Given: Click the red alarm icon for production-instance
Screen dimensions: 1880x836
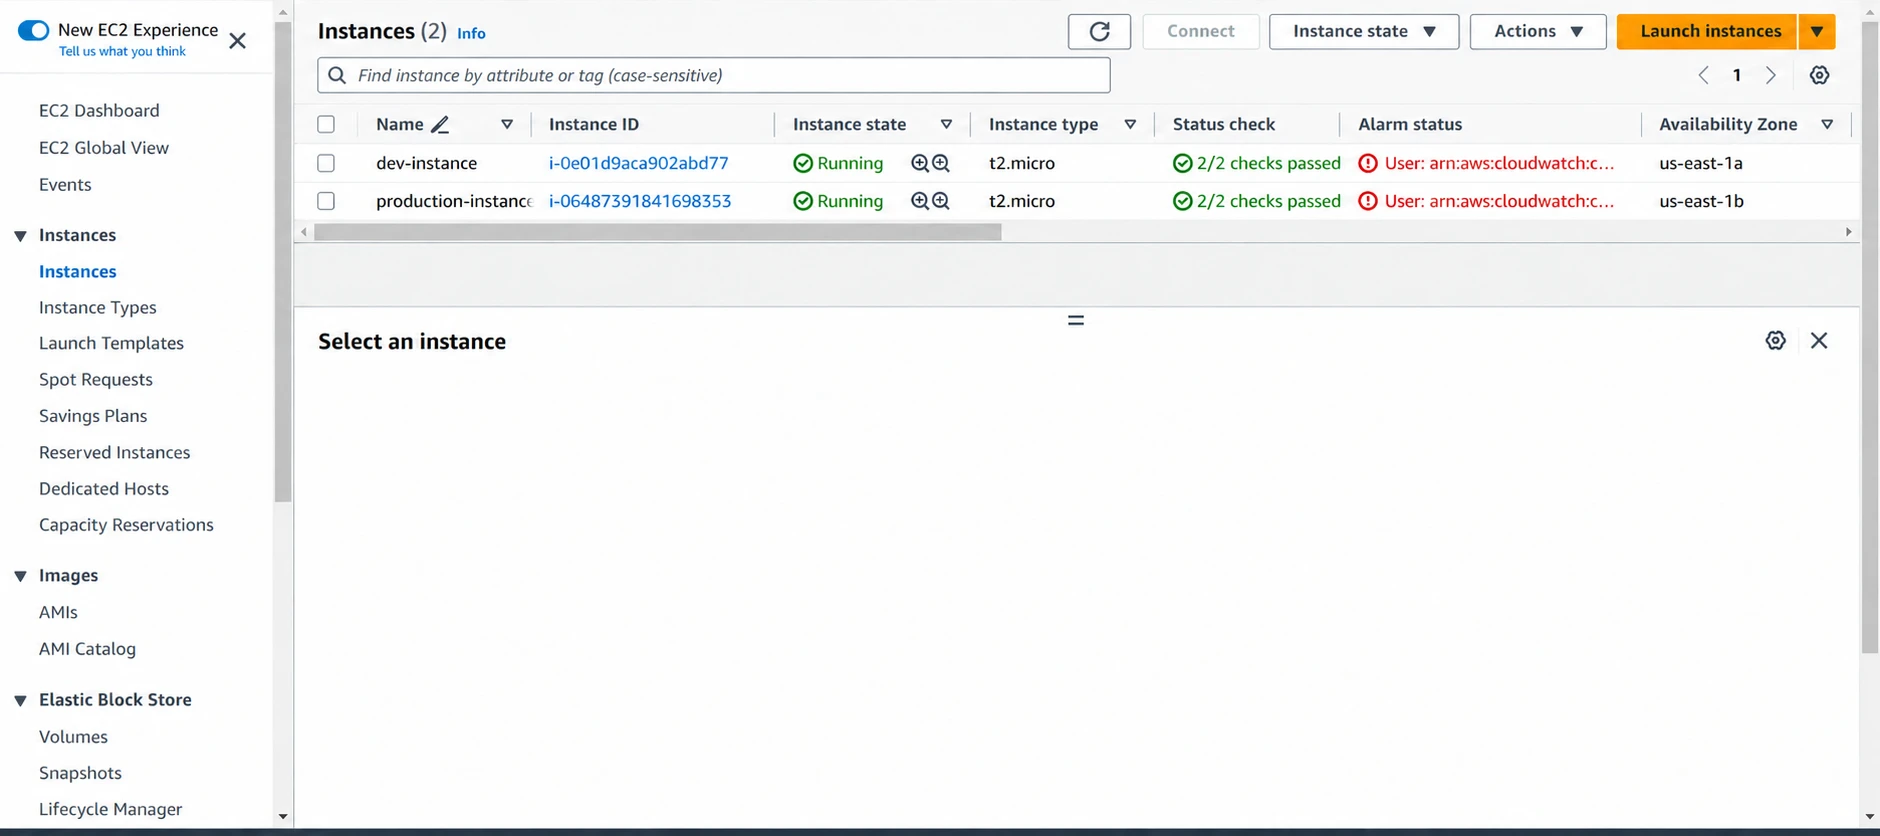Looking at the screenshot, I should [x=1368, y=201].
